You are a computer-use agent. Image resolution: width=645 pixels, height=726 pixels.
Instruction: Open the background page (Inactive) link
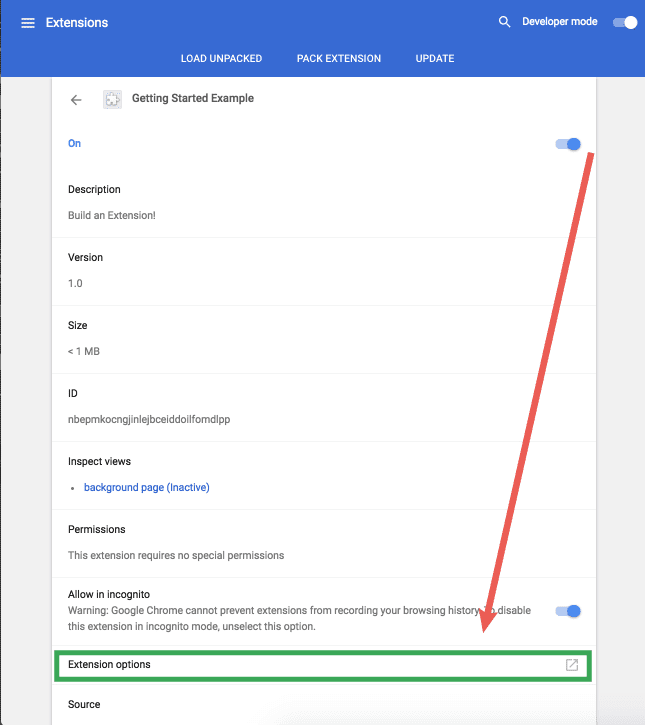[146, 487]
